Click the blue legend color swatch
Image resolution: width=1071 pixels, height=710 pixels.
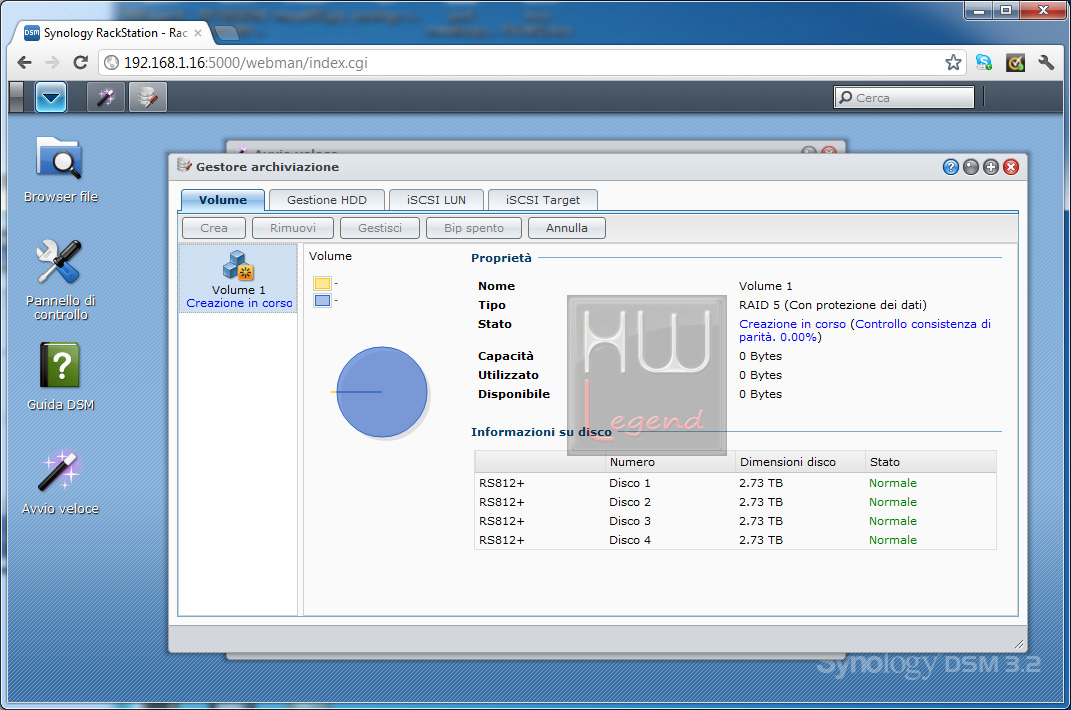coord(322,301)
